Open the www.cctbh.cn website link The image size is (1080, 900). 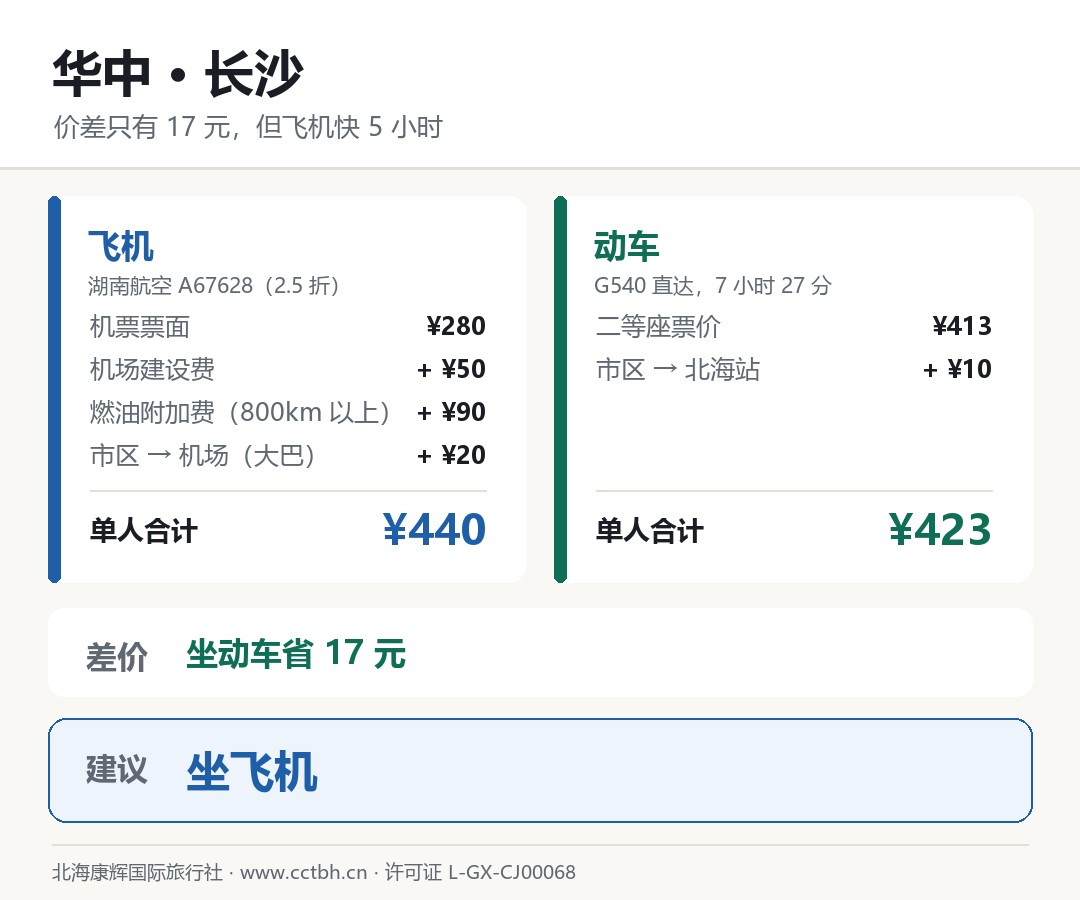(304, 872)
